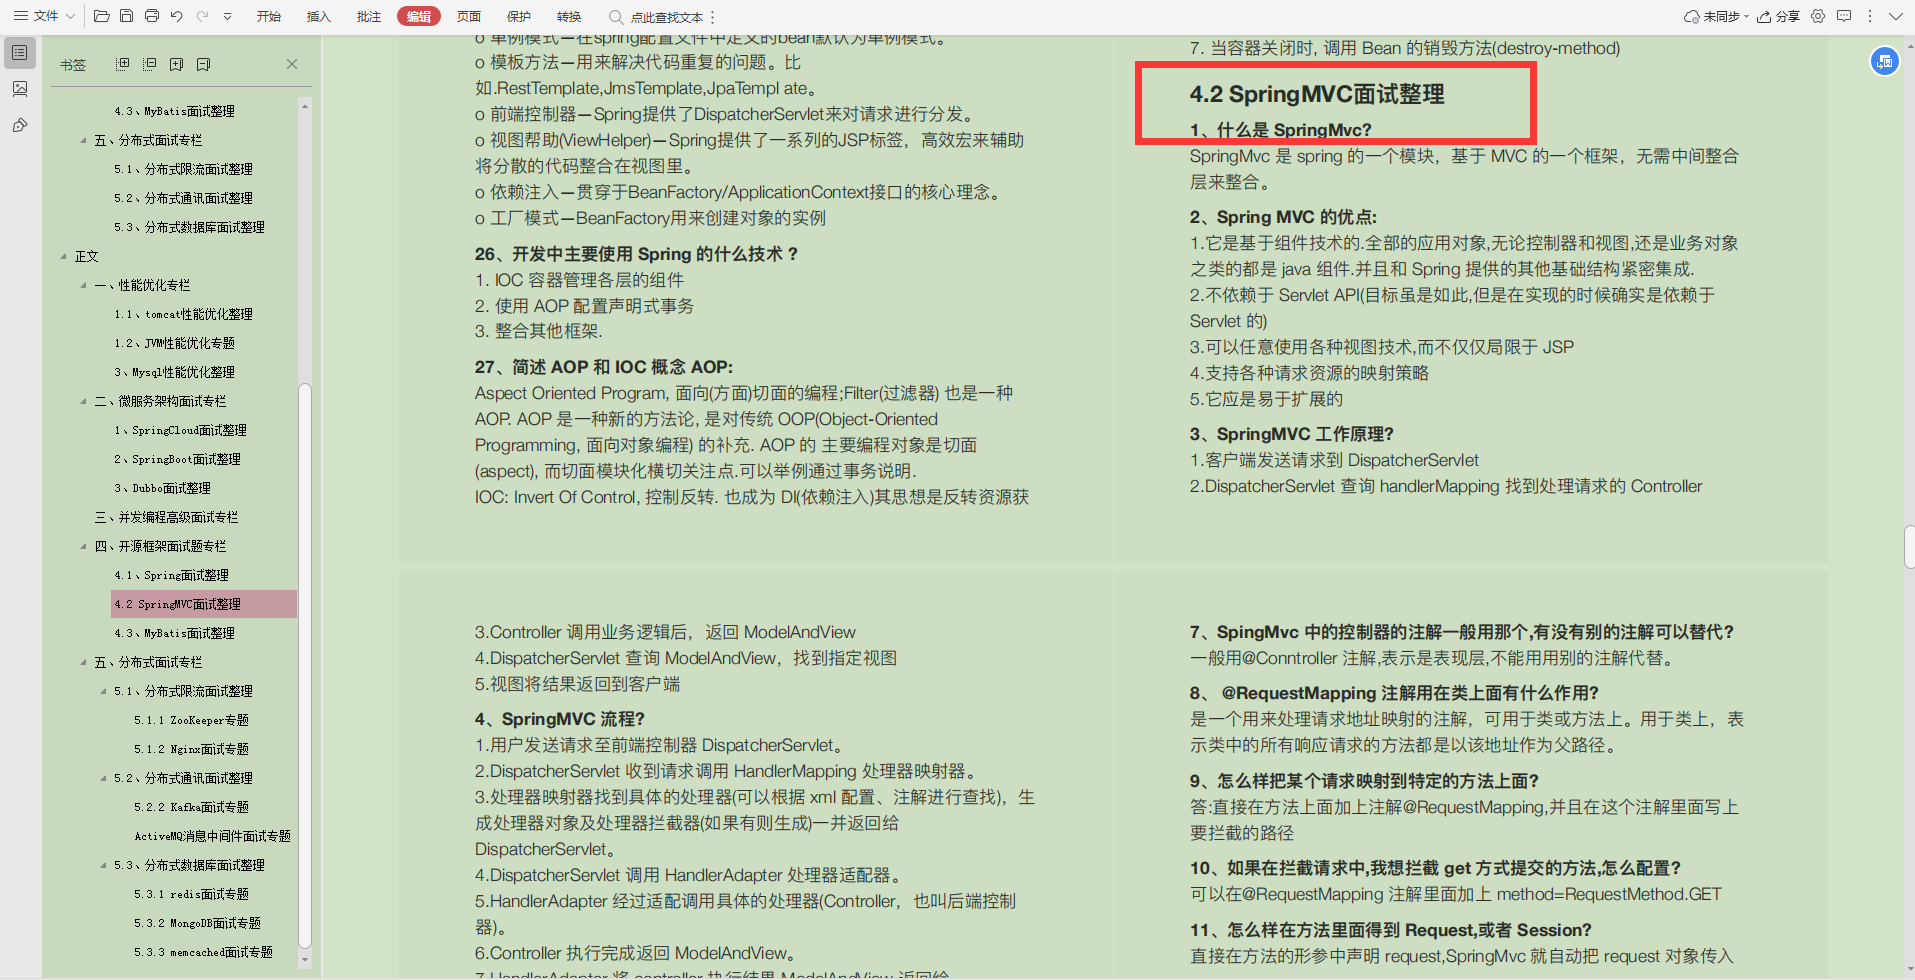
Task: Focus the 点此查找文本 search field
Action: coord(666,17)
